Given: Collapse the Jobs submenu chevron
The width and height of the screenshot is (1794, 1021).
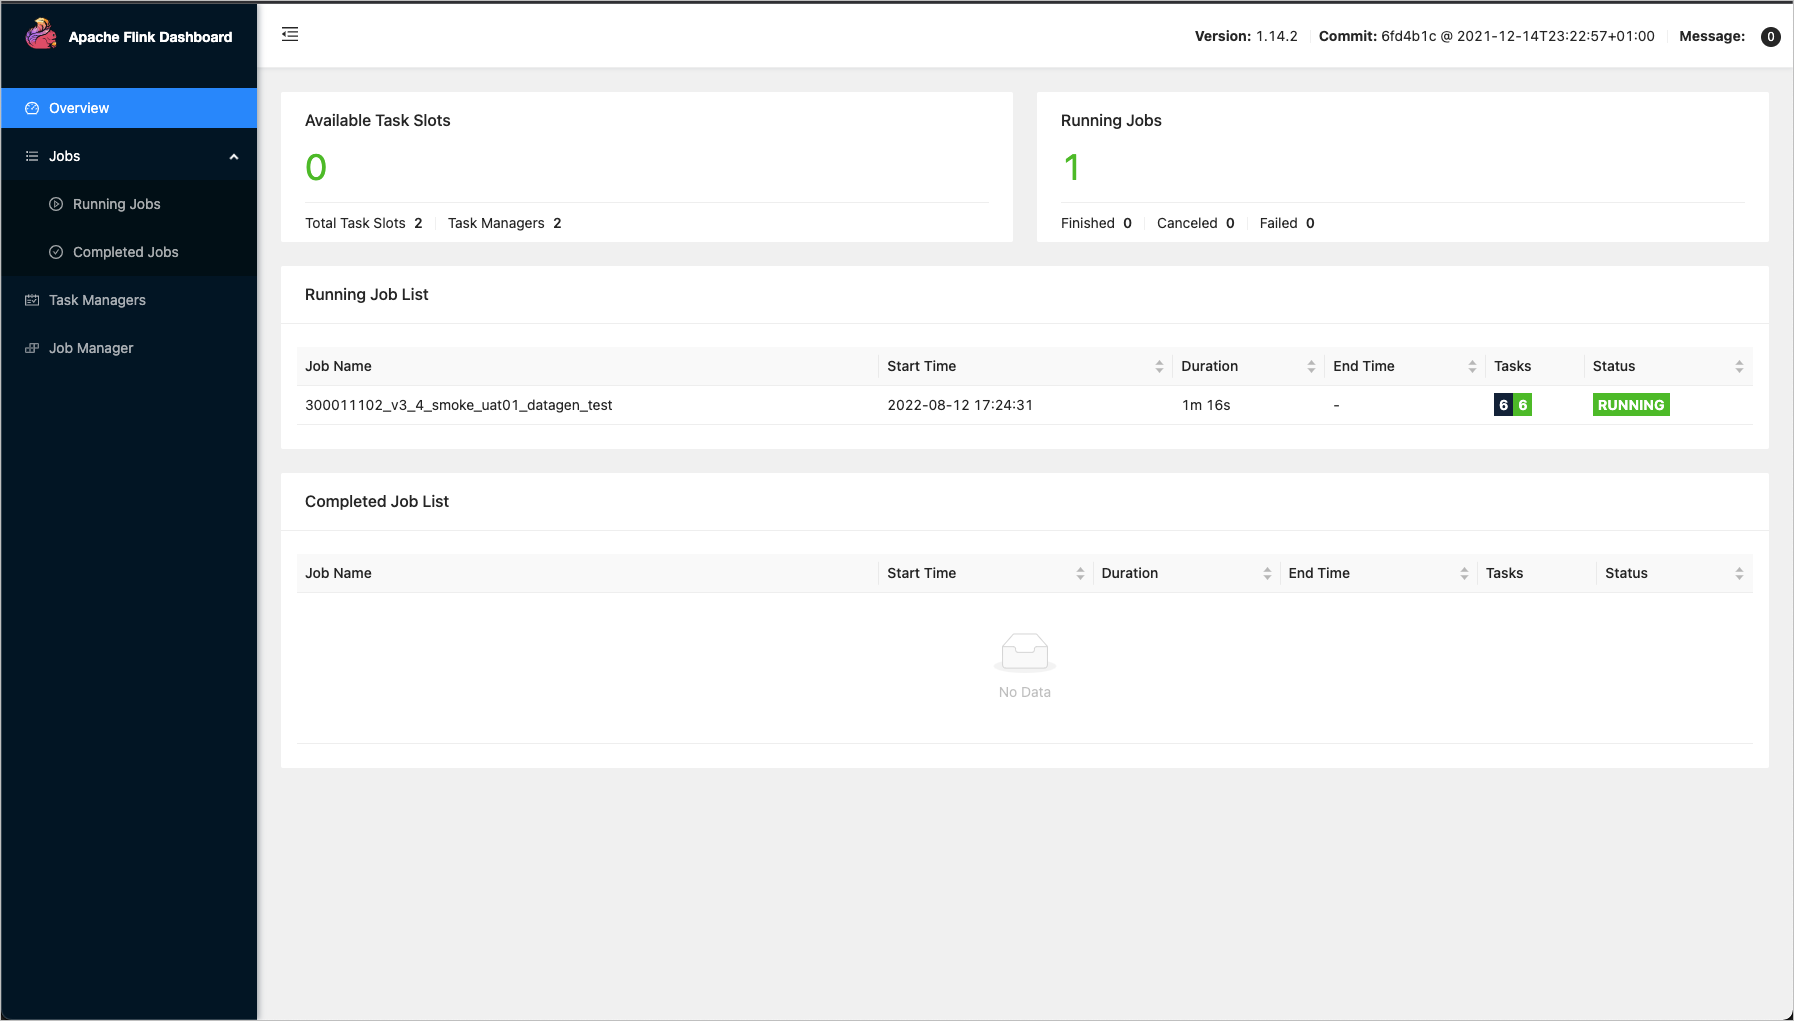Looking at the screenshot, I should pyautogui.click(x=234, y=157).
